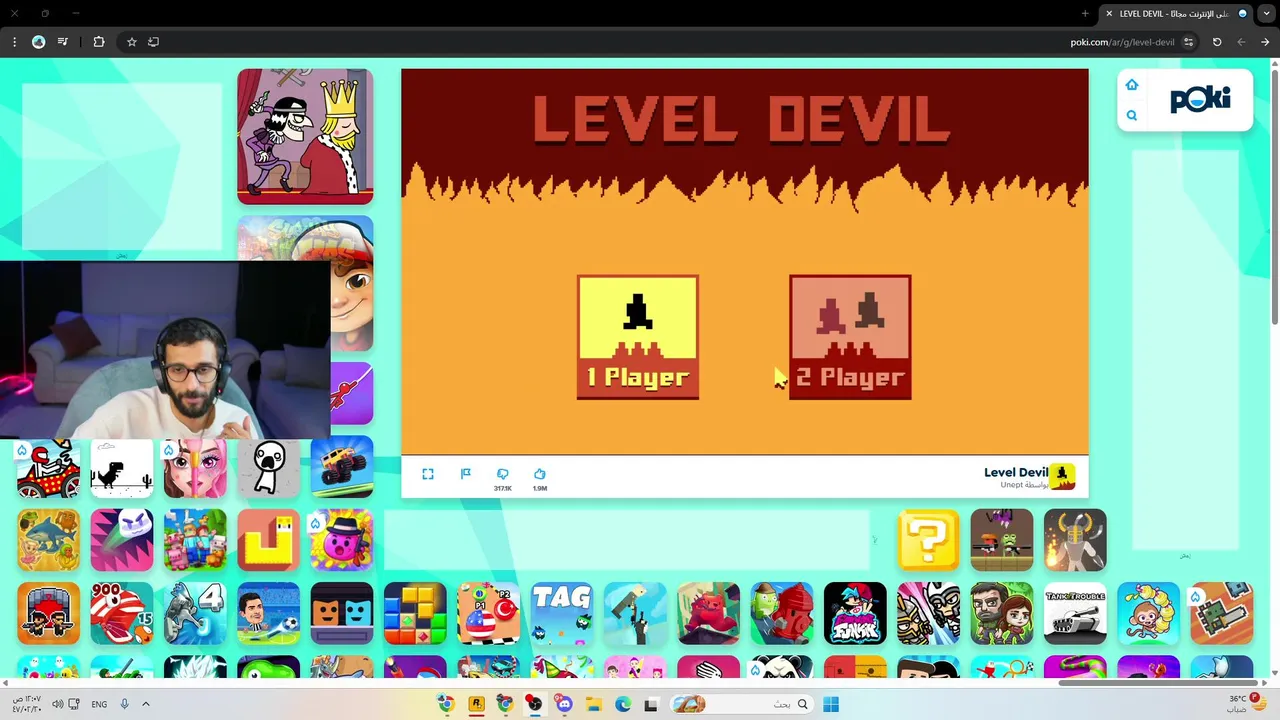
Task: Reload the page in browser toolbar
Action: tap(1217, 42)
